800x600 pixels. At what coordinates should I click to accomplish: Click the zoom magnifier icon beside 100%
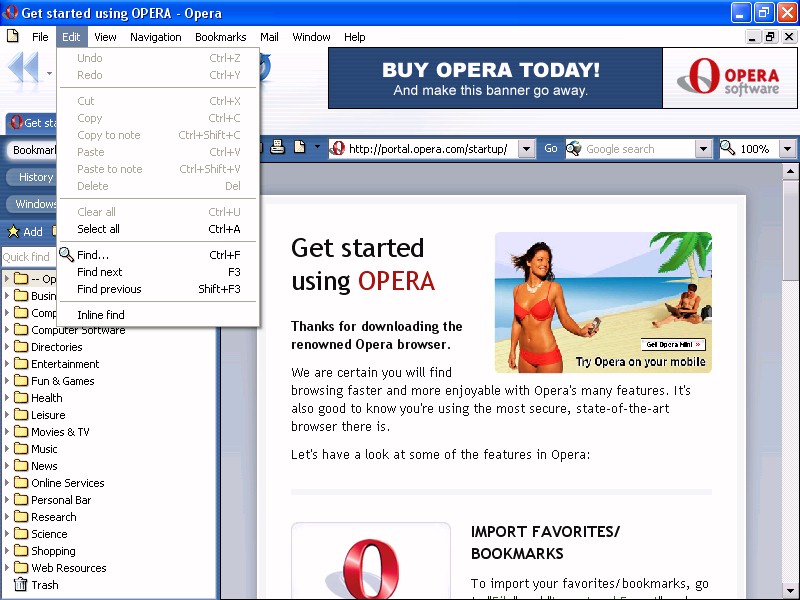click(728, 148)
